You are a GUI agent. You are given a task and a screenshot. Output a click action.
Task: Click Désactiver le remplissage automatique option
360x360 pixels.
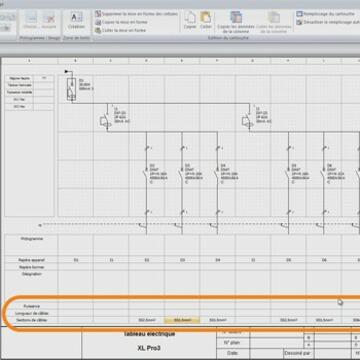pyautogui.click(x=328, y=22)
